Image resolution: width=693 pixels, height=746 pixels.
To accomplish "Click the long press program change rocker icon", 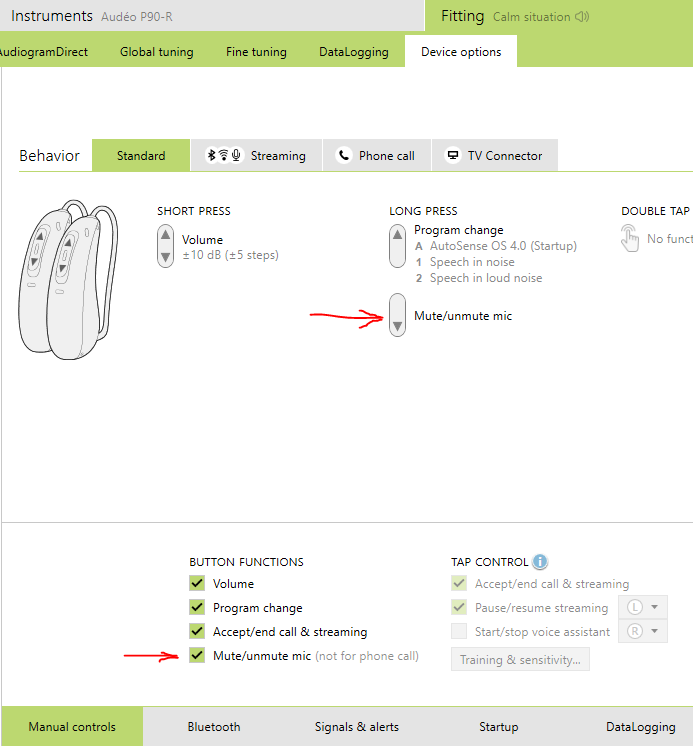I will point(397,246).
